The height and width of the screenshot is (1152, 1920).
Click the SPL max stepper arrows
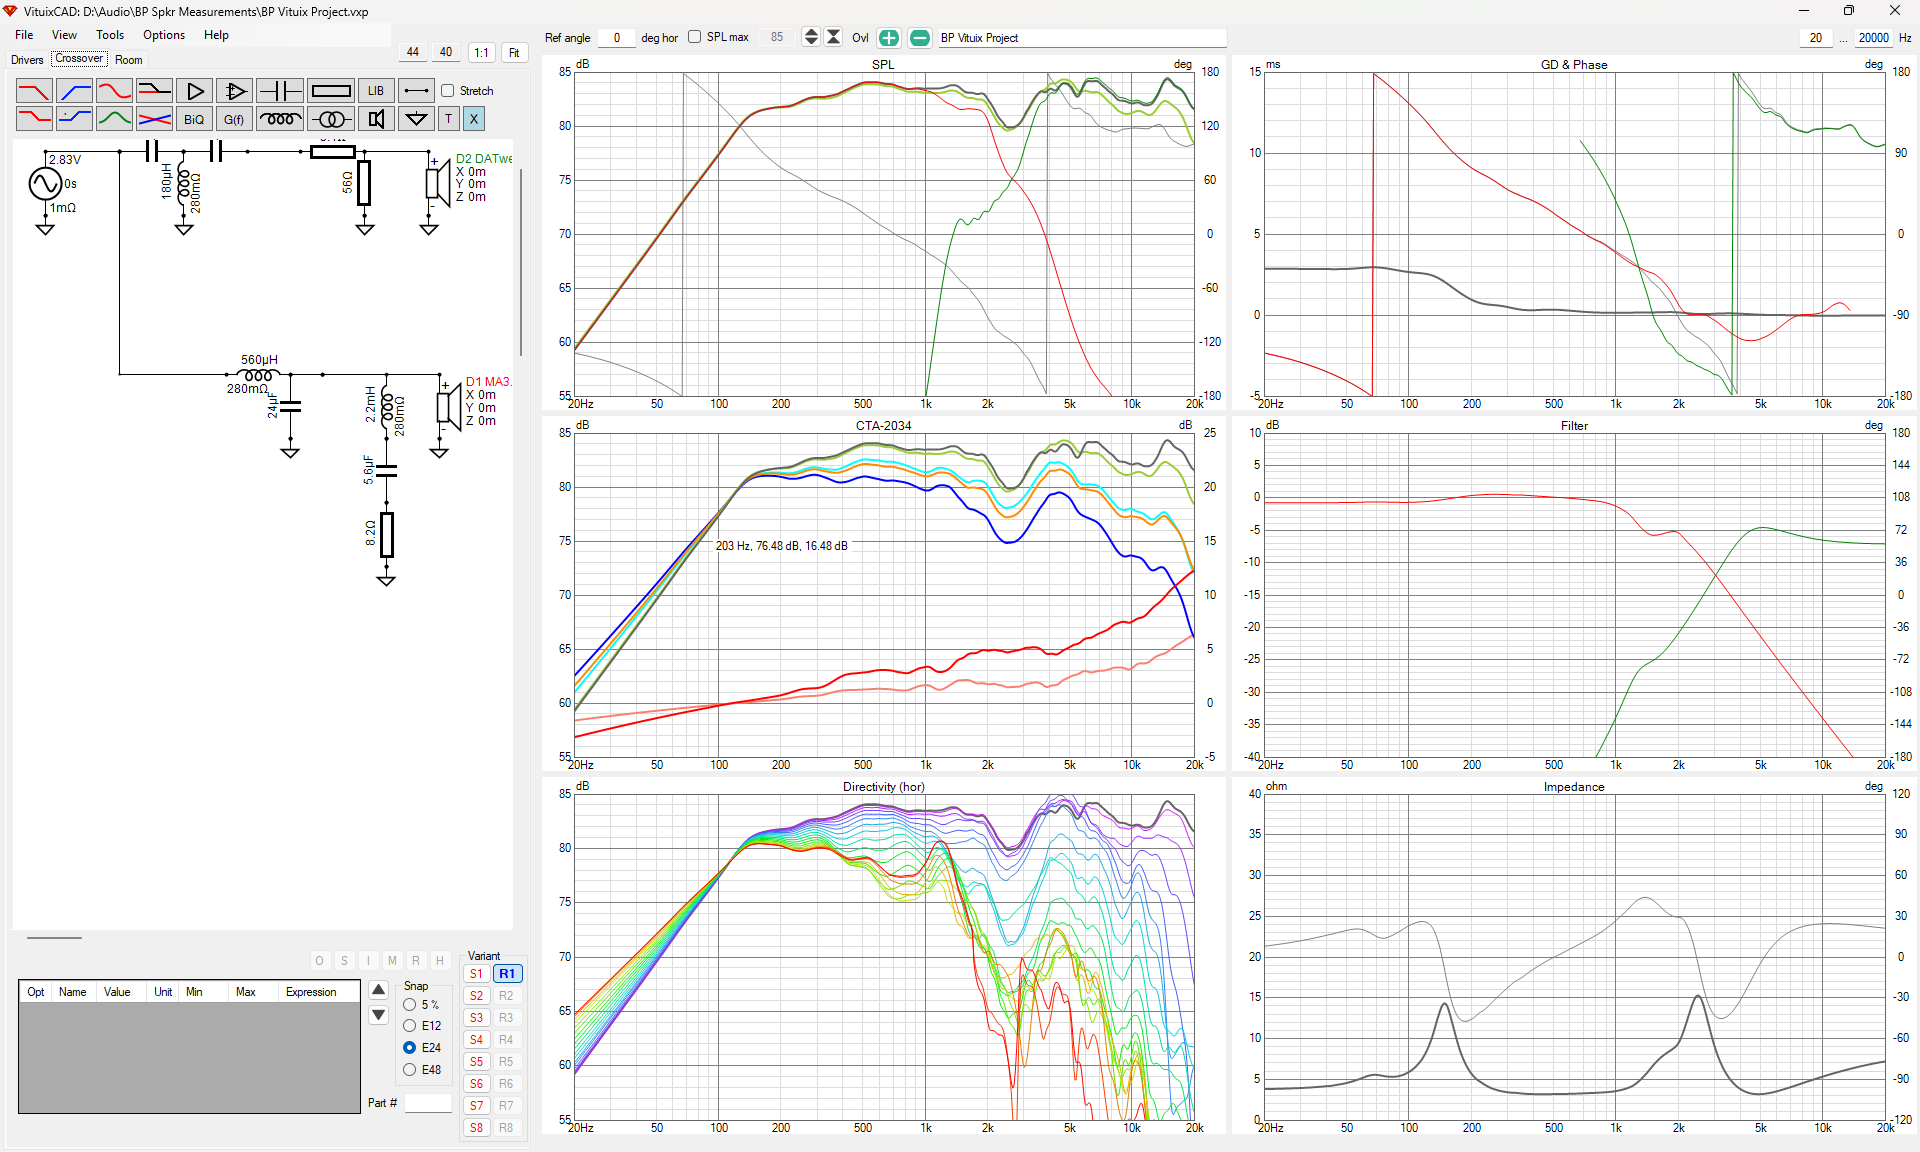click(811, 38)
